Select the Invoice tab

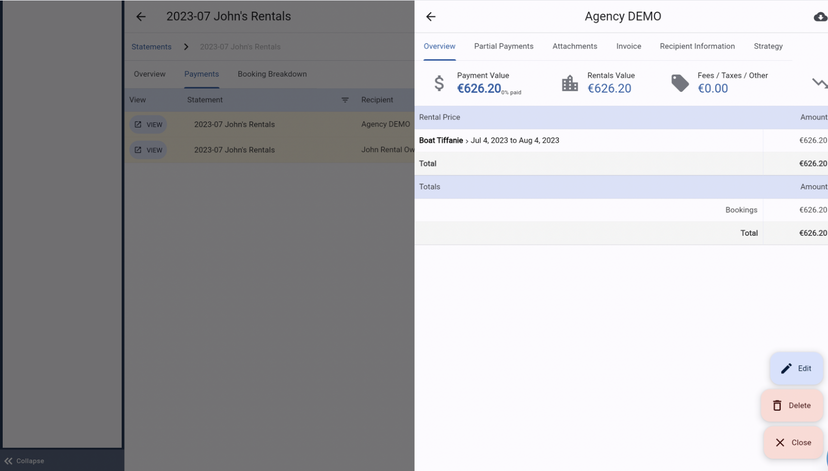628,46
